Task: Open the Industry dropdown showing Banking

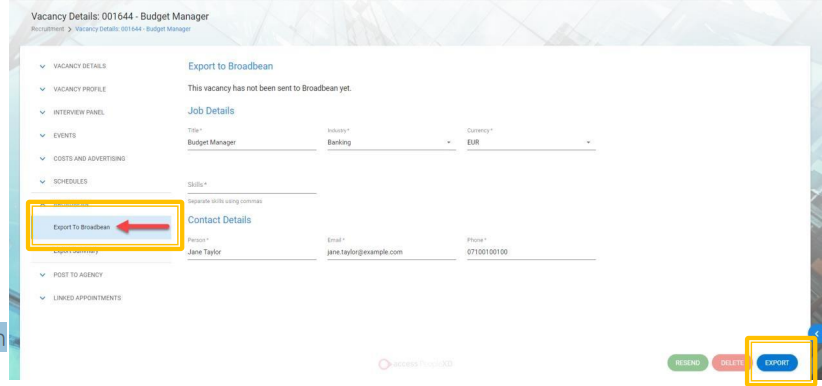Action: [391, 142]
